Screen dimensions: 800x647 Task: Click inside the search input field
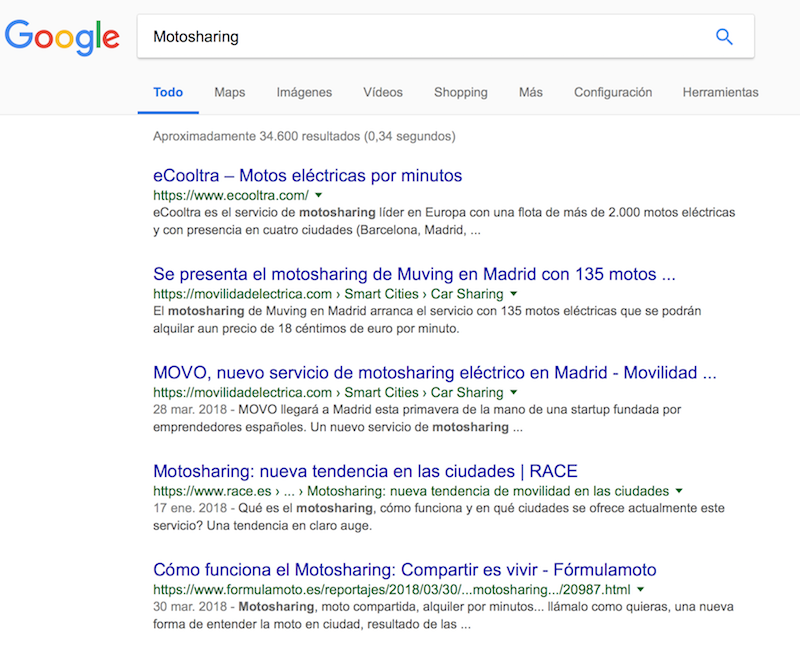(400, 36)
